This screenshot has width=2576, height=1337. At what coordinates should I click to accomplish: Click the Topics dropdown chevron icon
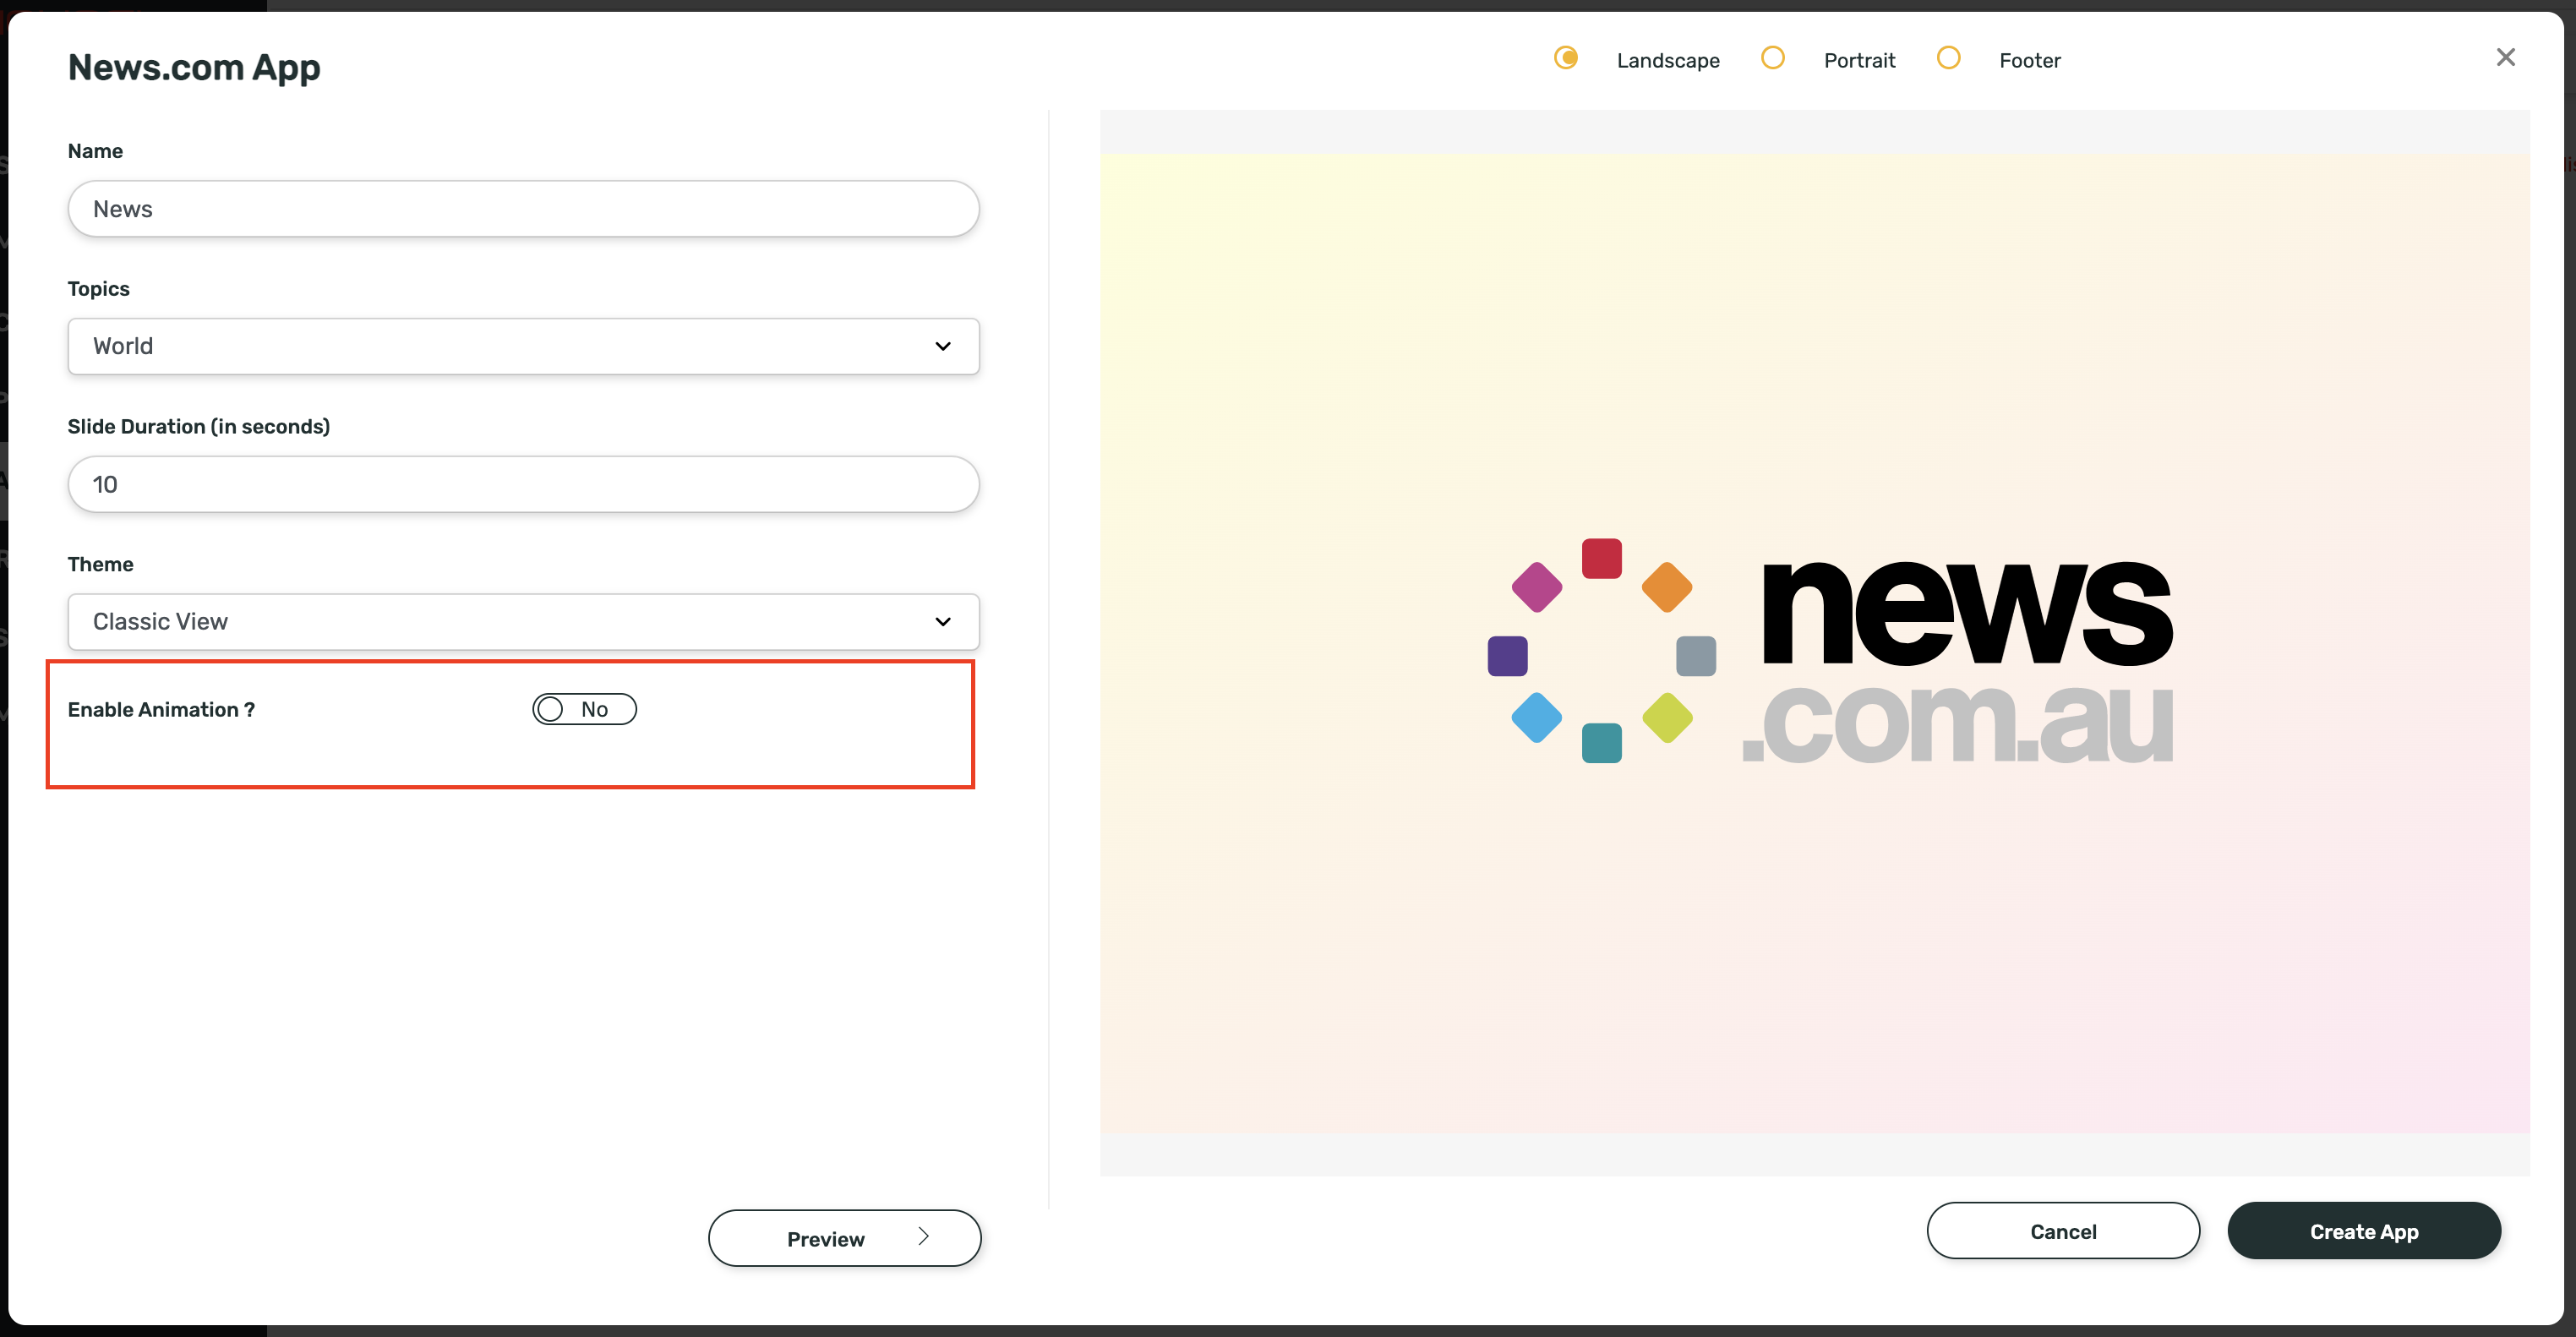pyautogui.click(x=943, y=346)
